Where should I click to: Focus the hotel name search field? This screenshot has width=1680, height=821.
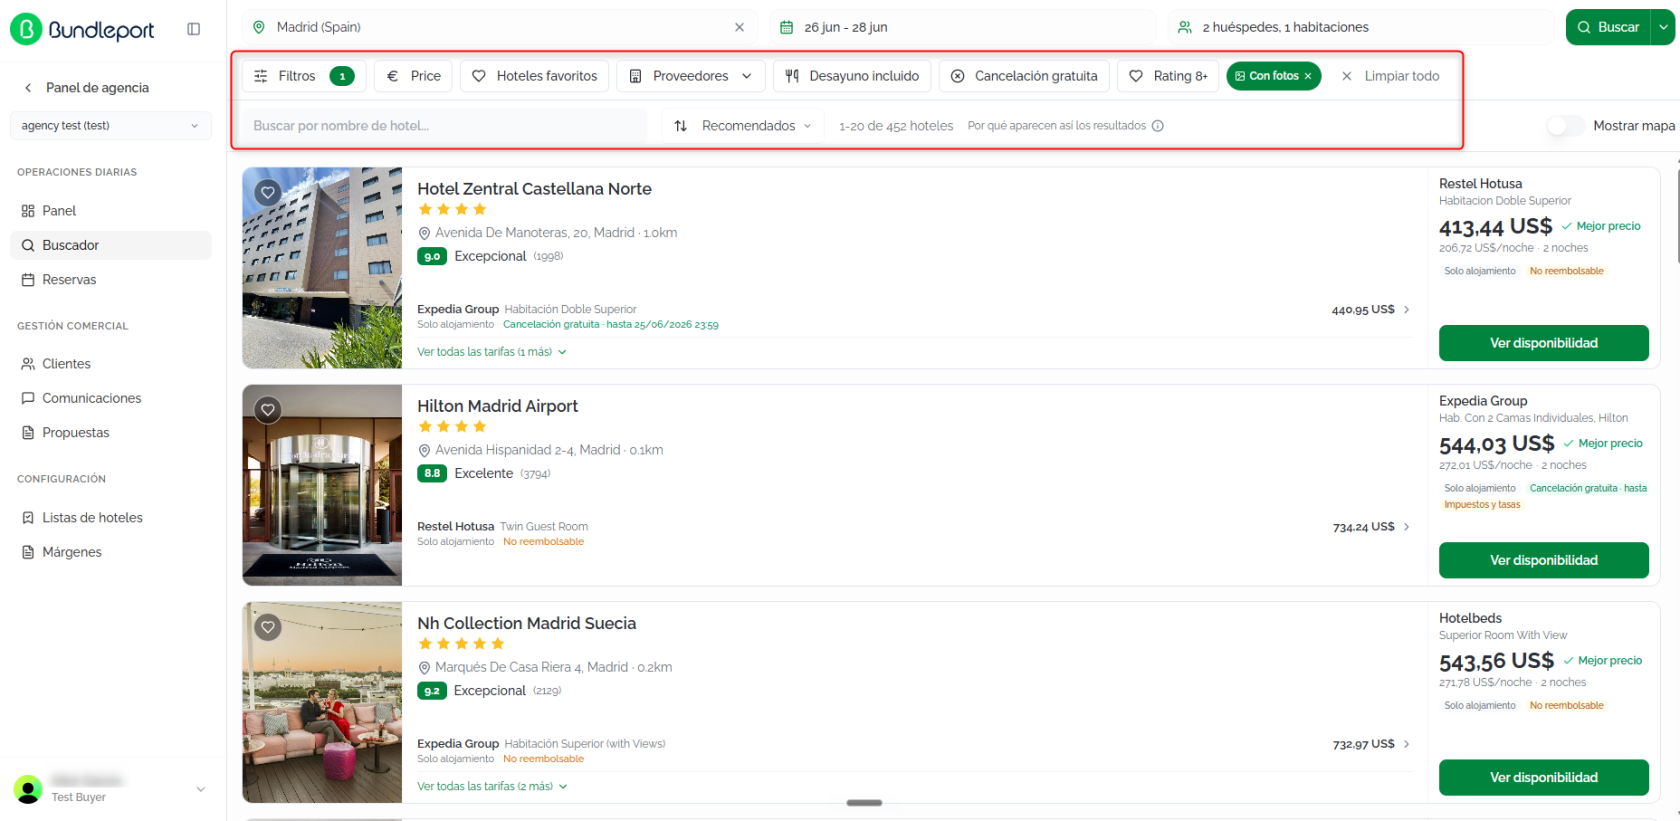pyautogui.click(x=444, y=126)
